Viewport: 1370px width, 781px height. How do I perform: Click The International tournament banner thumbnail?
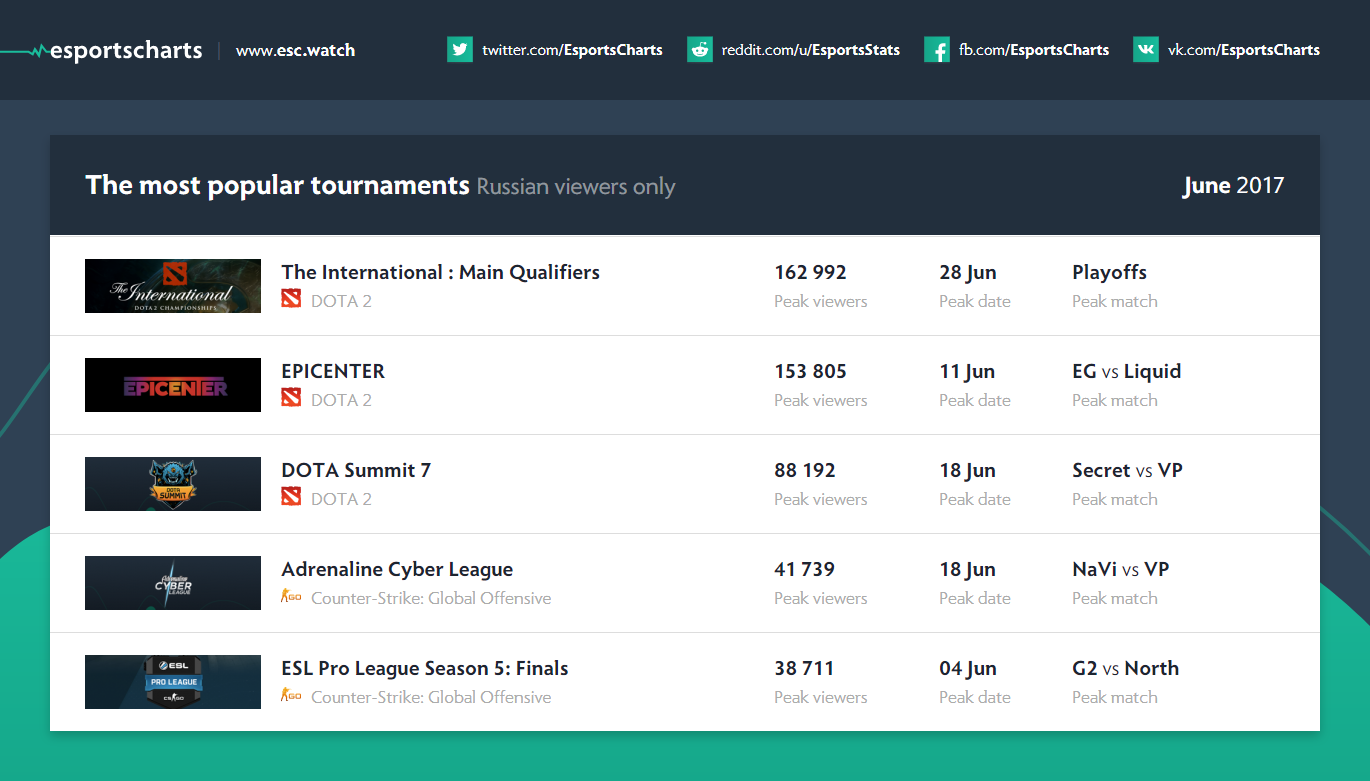tap(173, 286)
